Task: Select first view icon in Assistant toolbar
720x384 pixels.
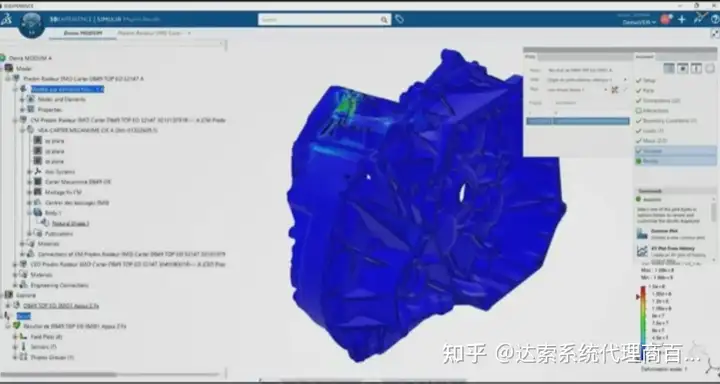Action: (x=669, y=68)
